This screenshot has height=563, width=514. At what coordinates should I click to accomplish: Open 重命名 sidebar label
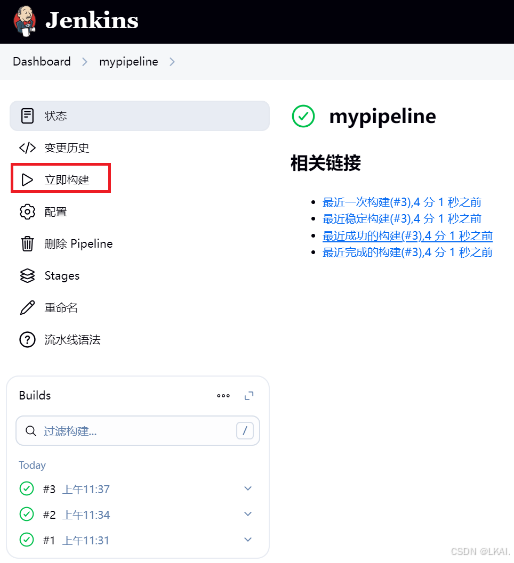click(x=61, y=308)
